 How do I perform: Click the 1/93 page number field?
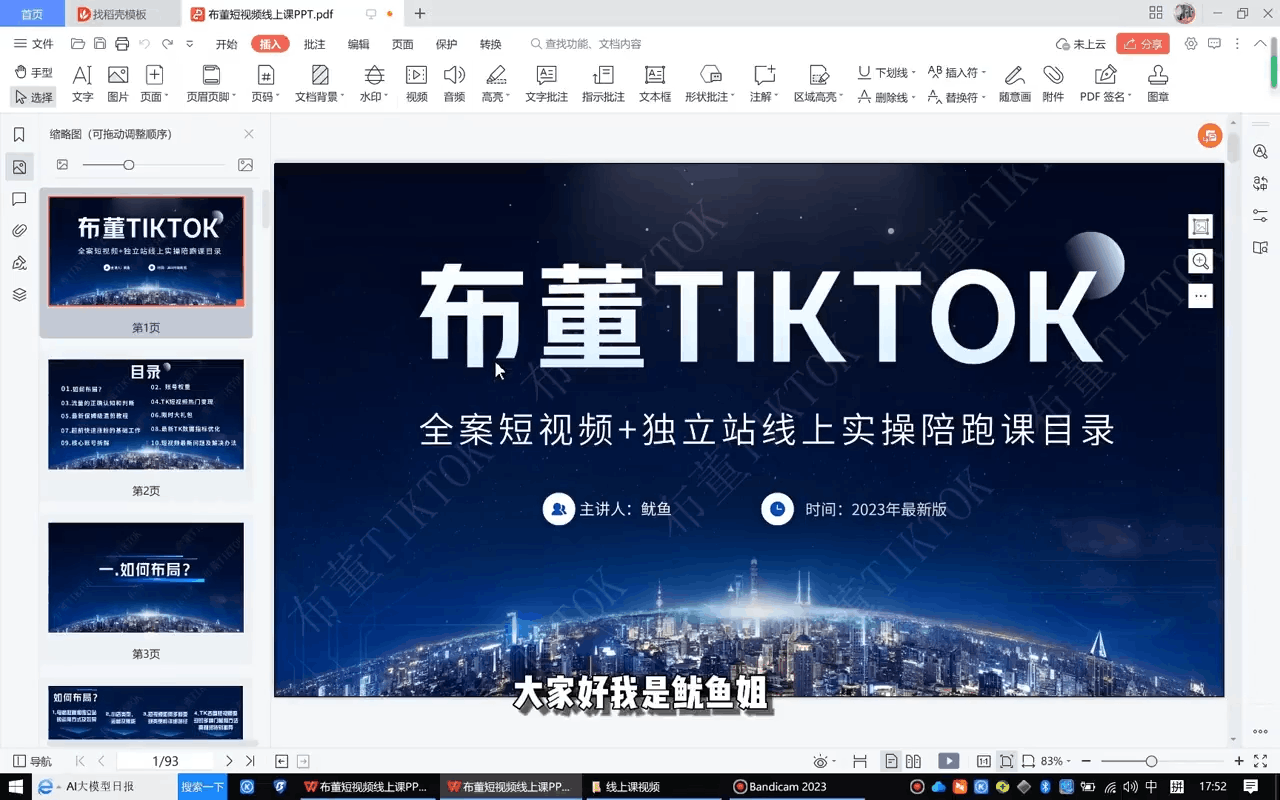click(165, 761)
